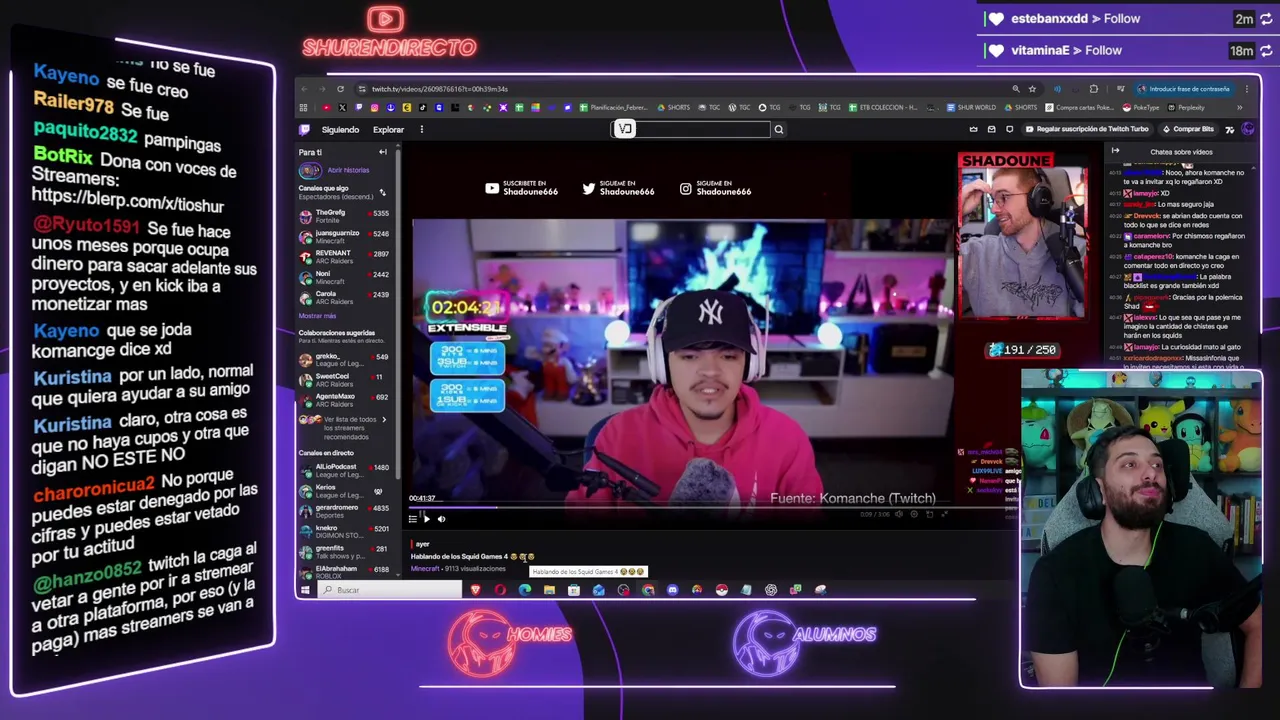1280x720 pixels.
Task: Open Prime loot crown icon
Action: pyautogui.click(x=974, y=129)
